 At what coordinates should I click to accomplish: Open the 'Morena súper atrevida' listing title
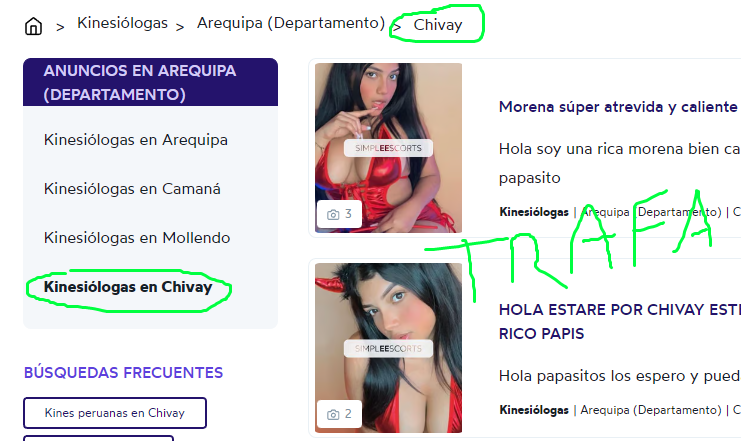[620, 107]
